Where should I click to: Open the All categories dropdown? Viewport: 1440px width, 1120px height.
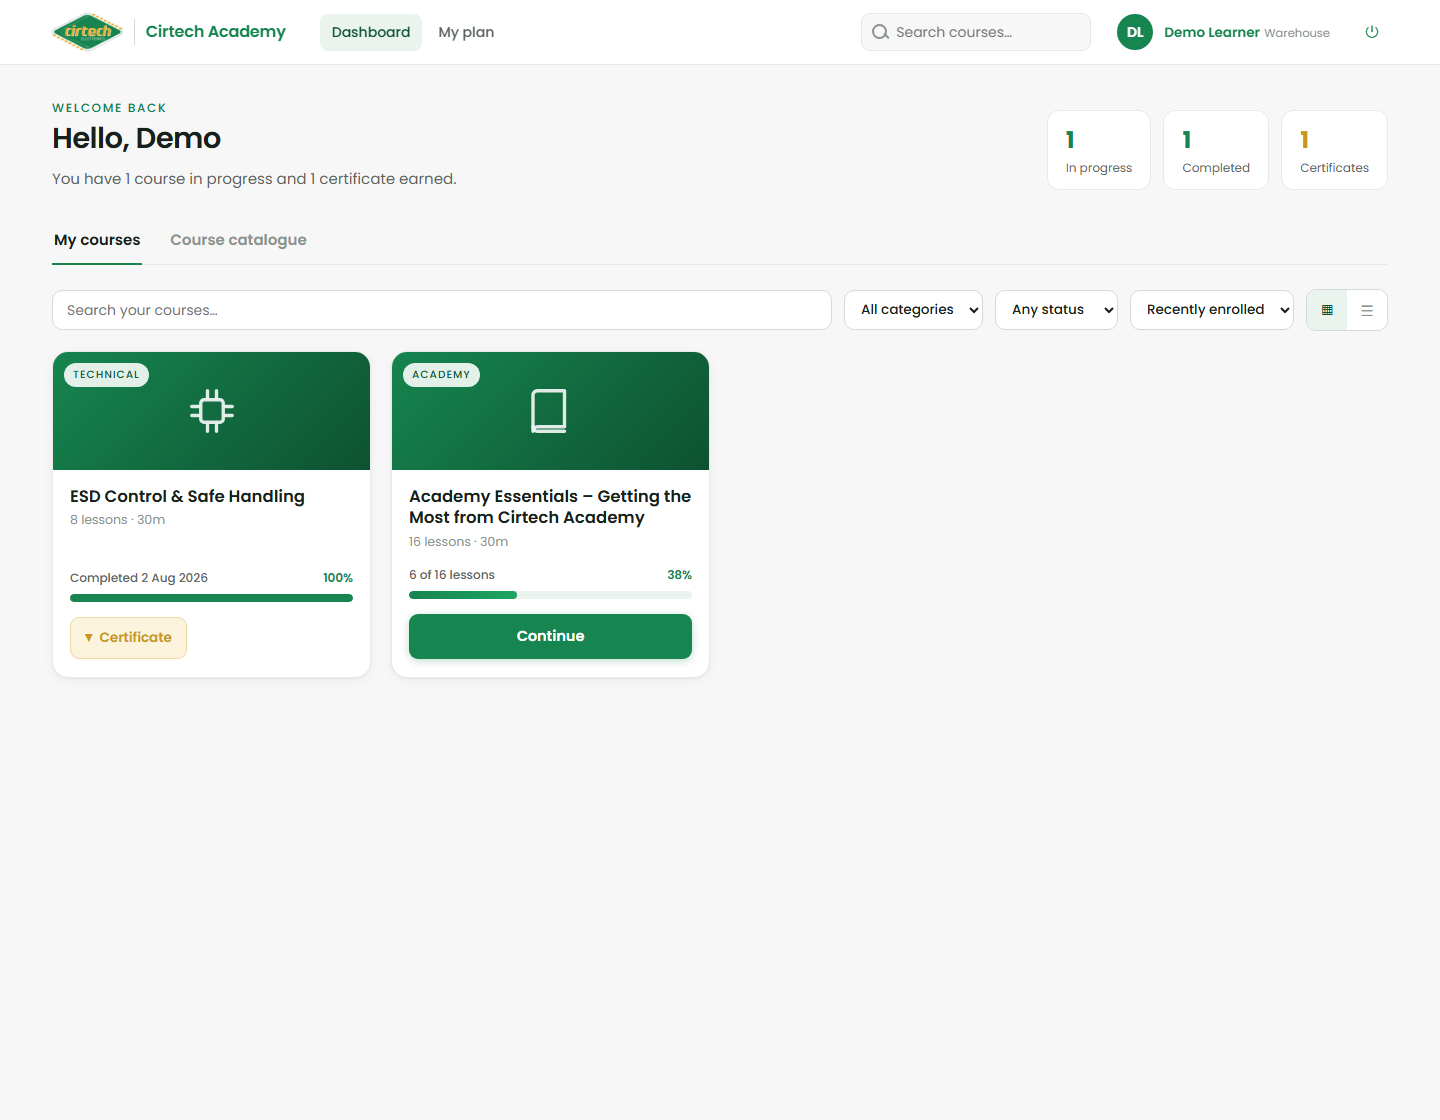(x=913, y=310)
